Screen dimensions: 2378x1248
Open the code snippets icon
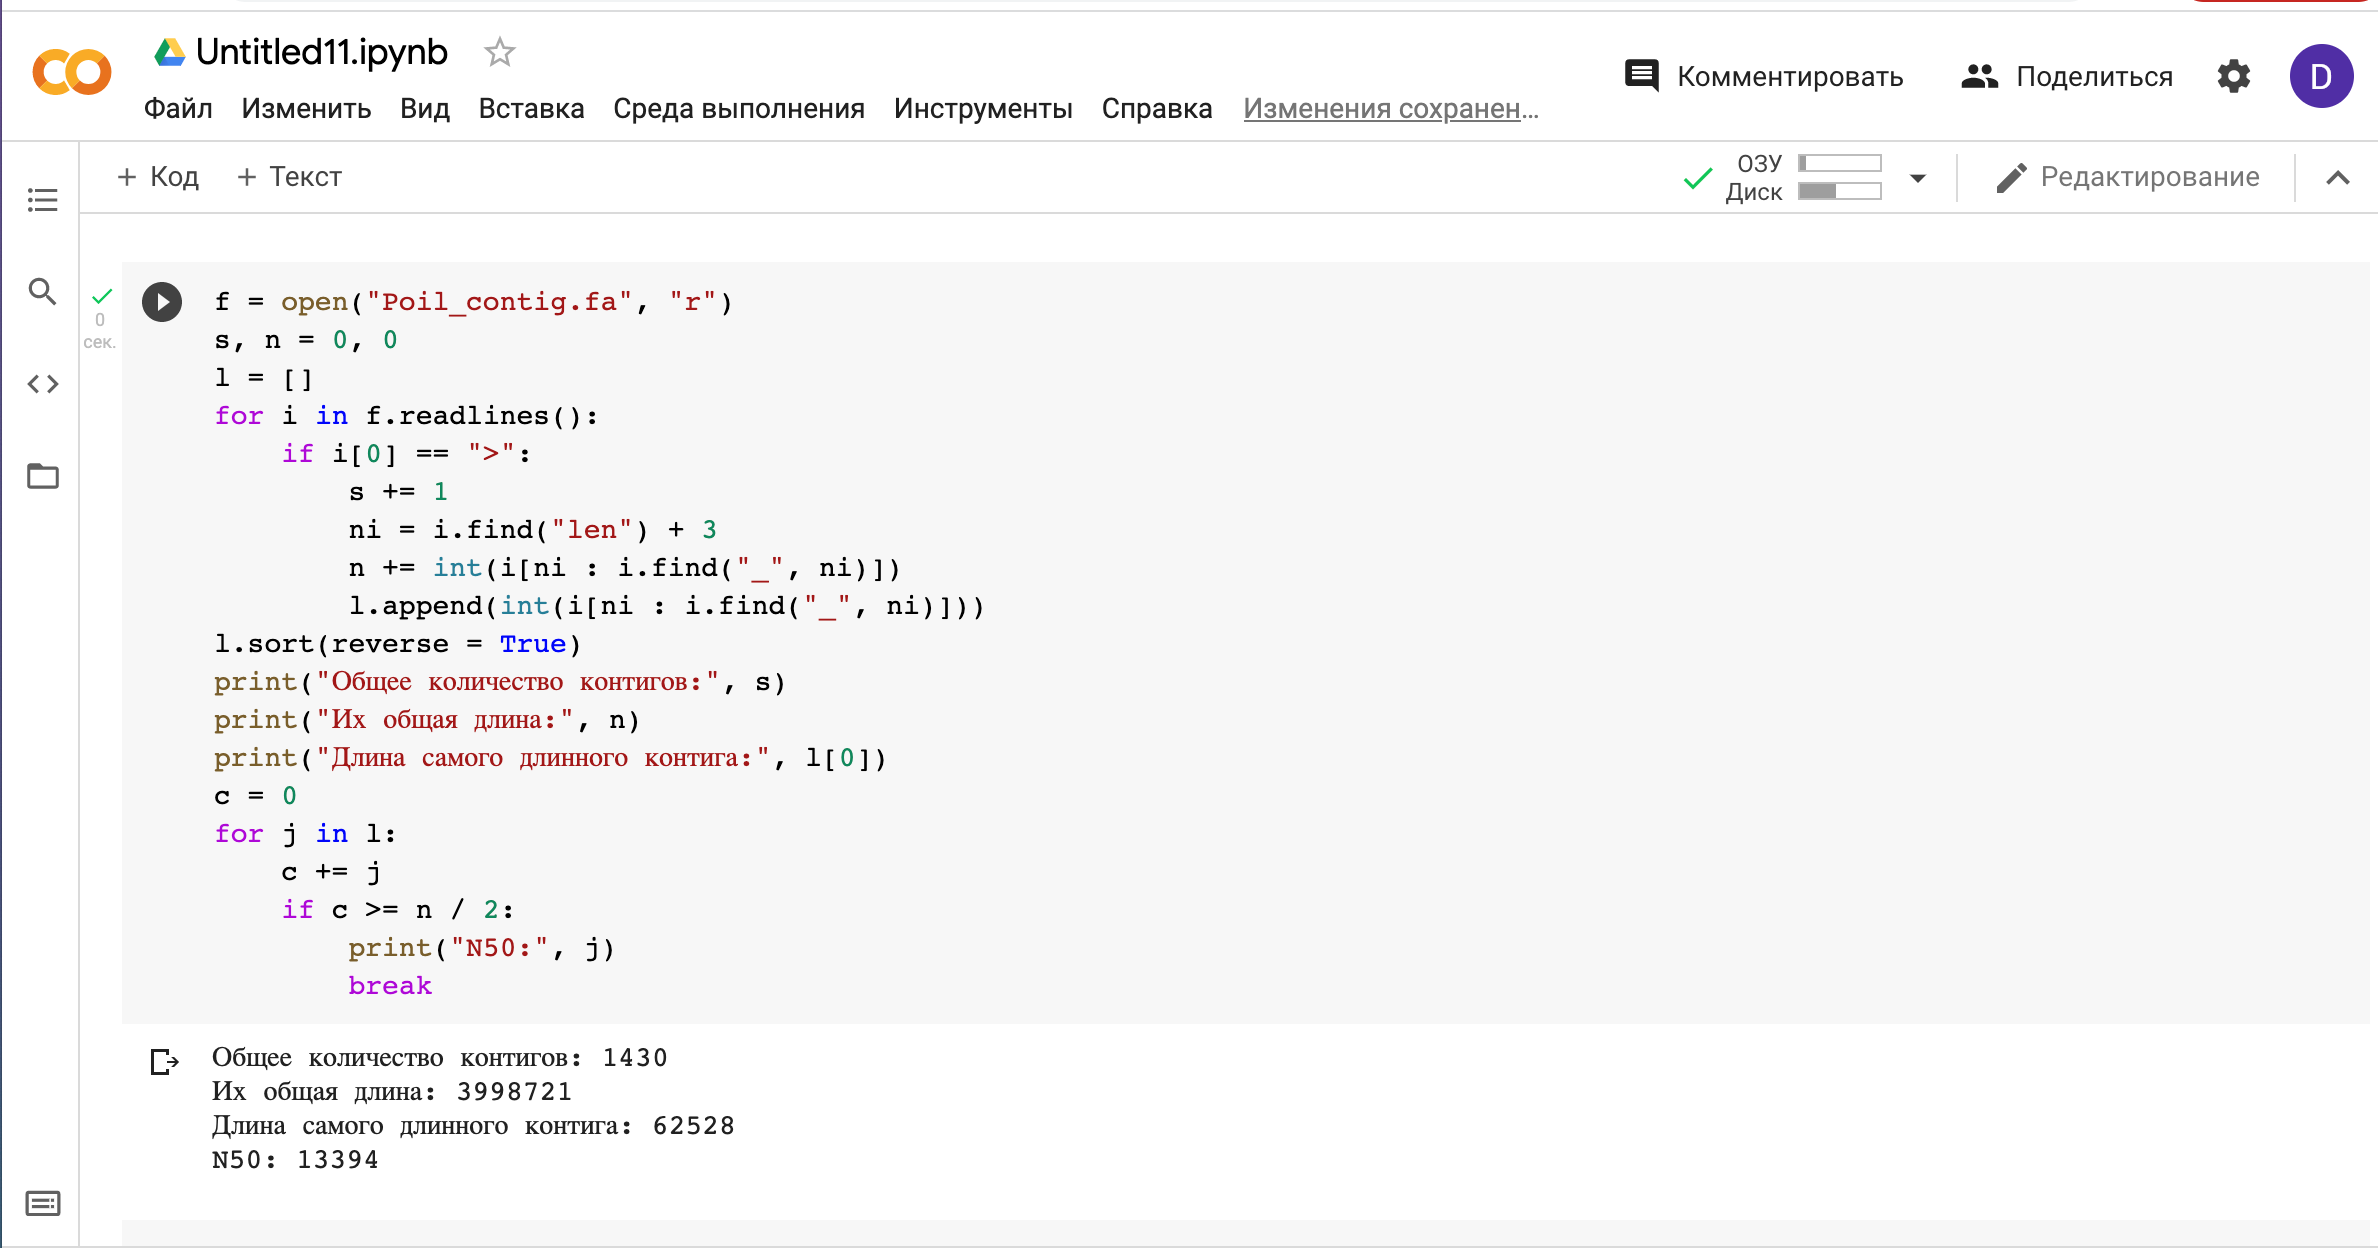pyautogui.click(x=42, y=384)
